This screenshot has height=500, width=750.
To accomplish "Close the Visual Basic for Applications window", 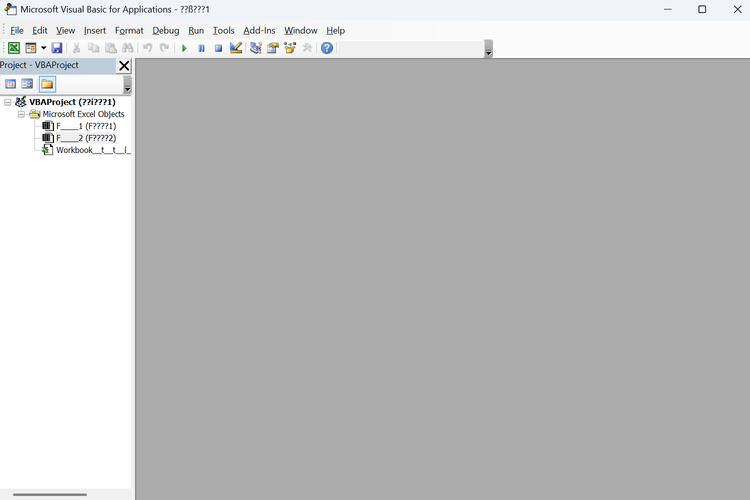I will tap(737, 9).
